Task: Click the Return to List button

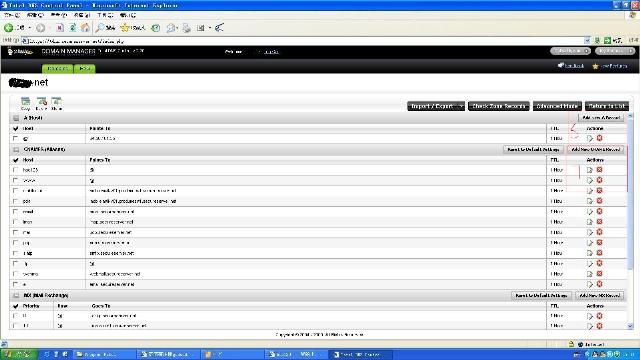Action: tap(607, 106)
